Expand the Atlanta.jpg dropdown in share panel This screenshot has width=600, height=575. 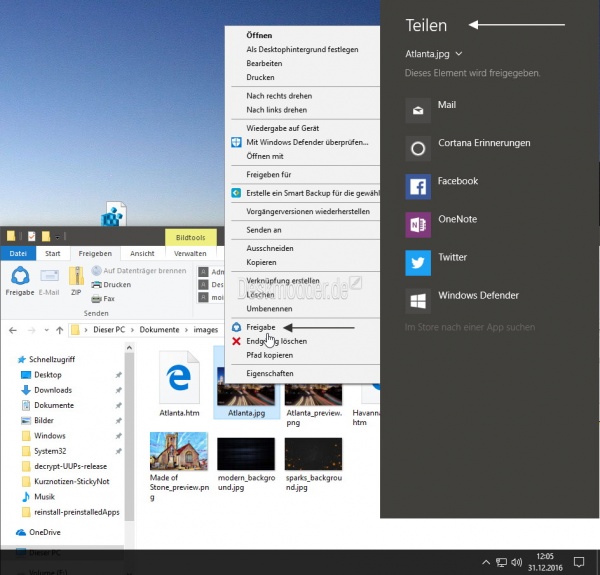[434, 54]
